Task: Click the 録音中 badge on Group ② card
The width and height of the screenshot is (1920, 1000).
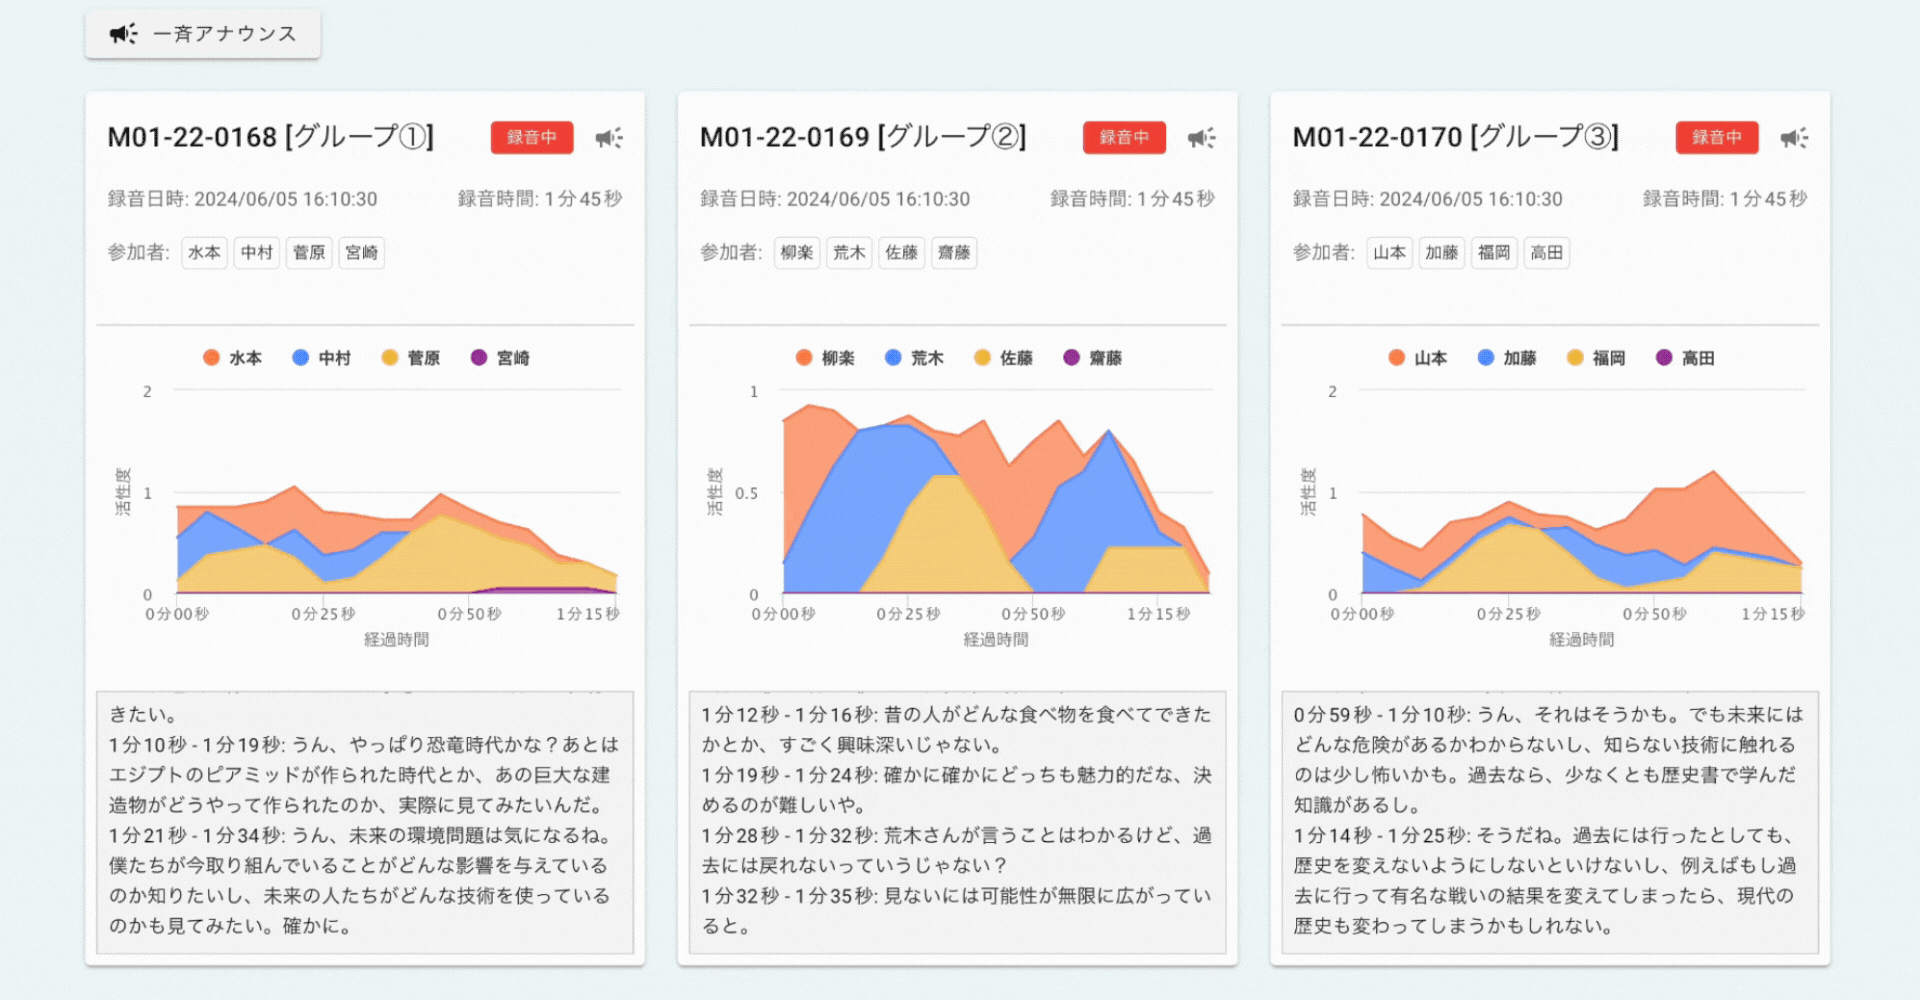Action: (x=1124, y=138)
